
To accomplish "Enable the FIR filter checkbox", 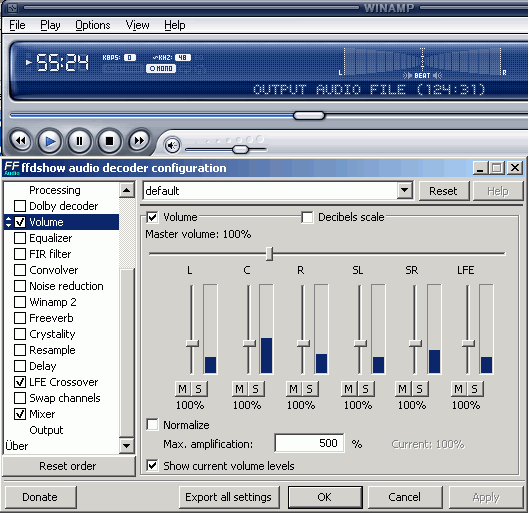I will [20, 254].
